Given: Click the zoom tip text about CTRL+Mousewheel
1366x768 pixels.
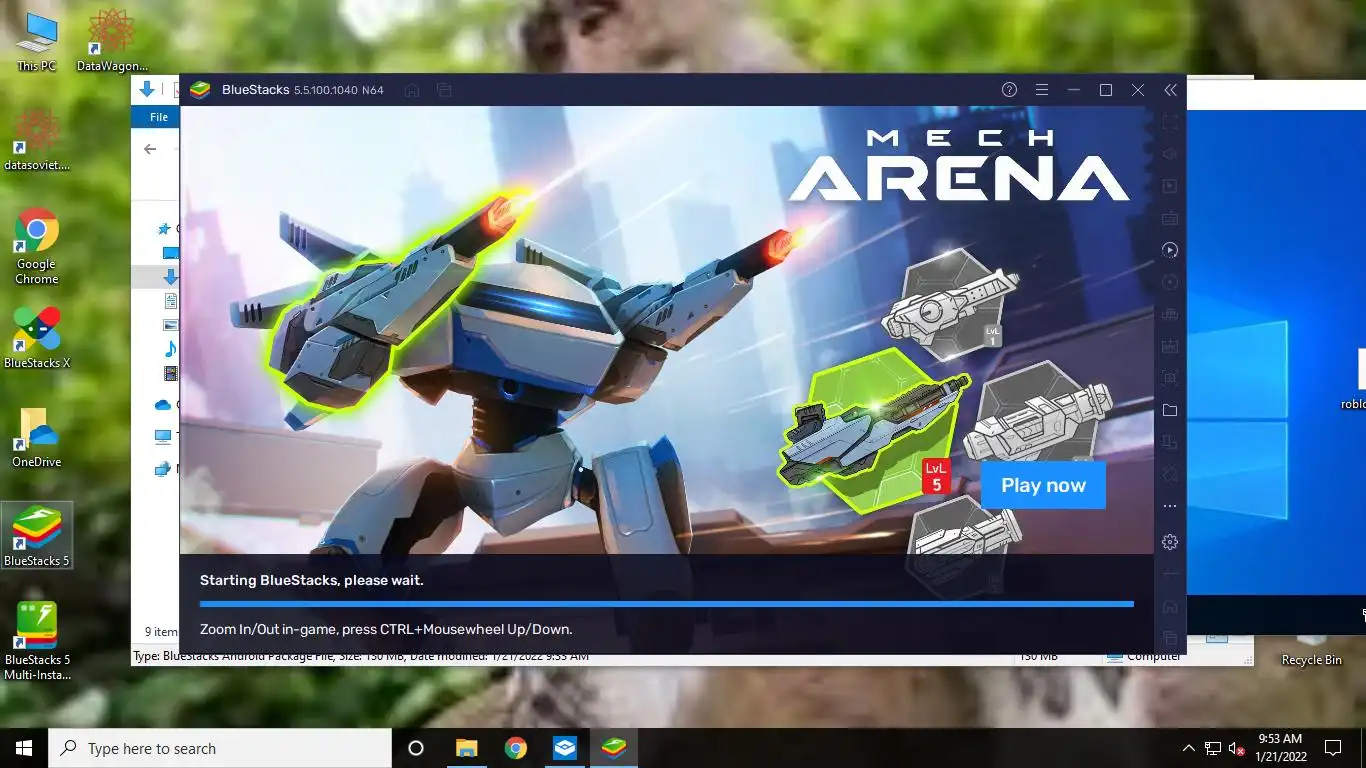Looking at the screenshot, I should click(x=386, y=629).
